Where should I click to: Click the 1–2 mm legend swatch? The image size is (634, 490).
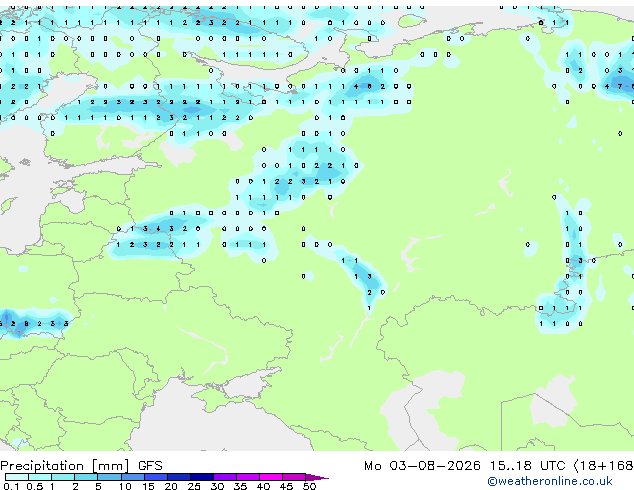pos(63,477)
